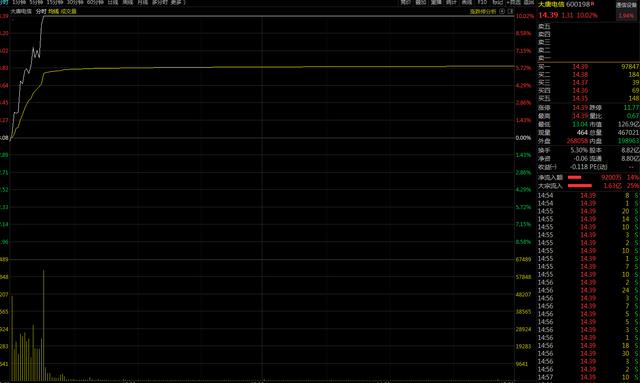
Task: Select the 买三 bid price 14.37
Action: (x=580, y=82)
